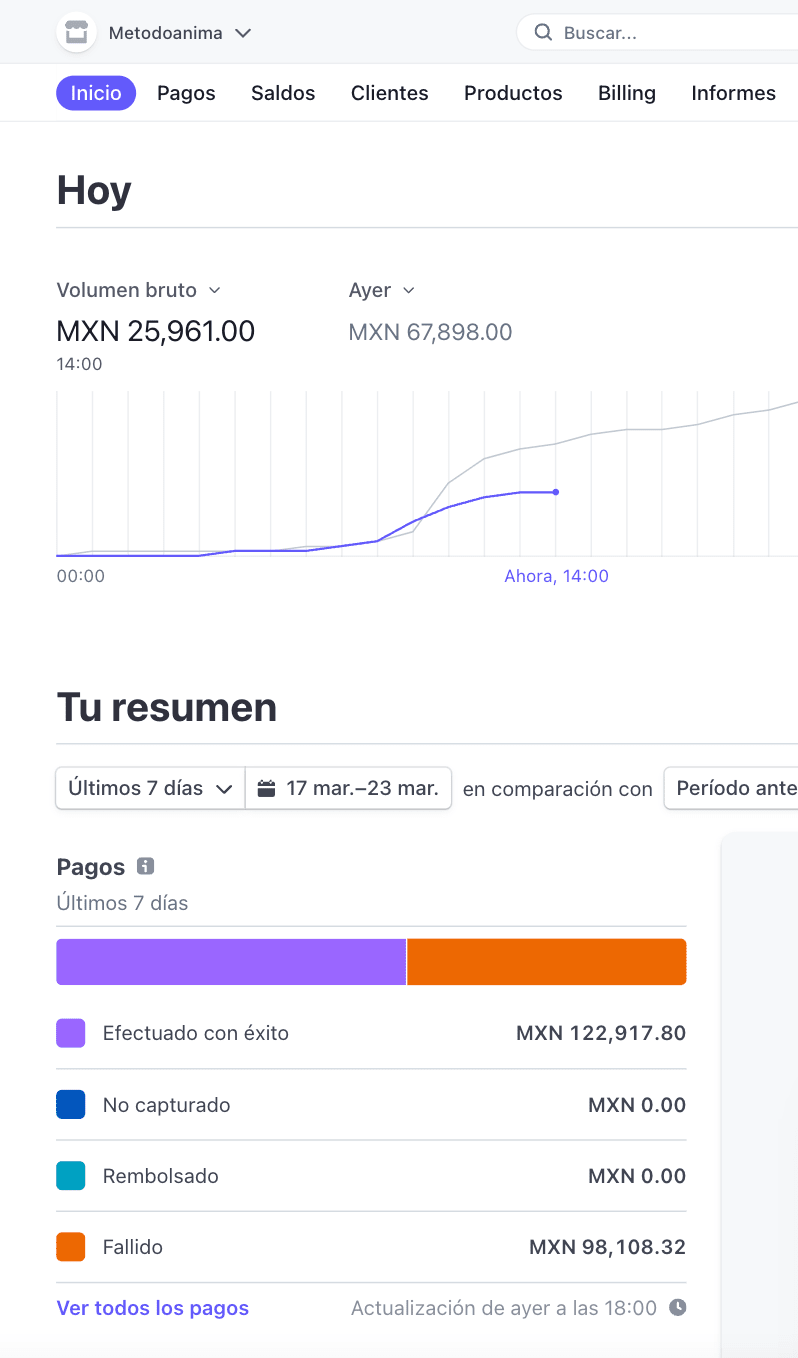
Task: Click the Ahora, 14:00 chart label
Action: [x=556, y=576]
